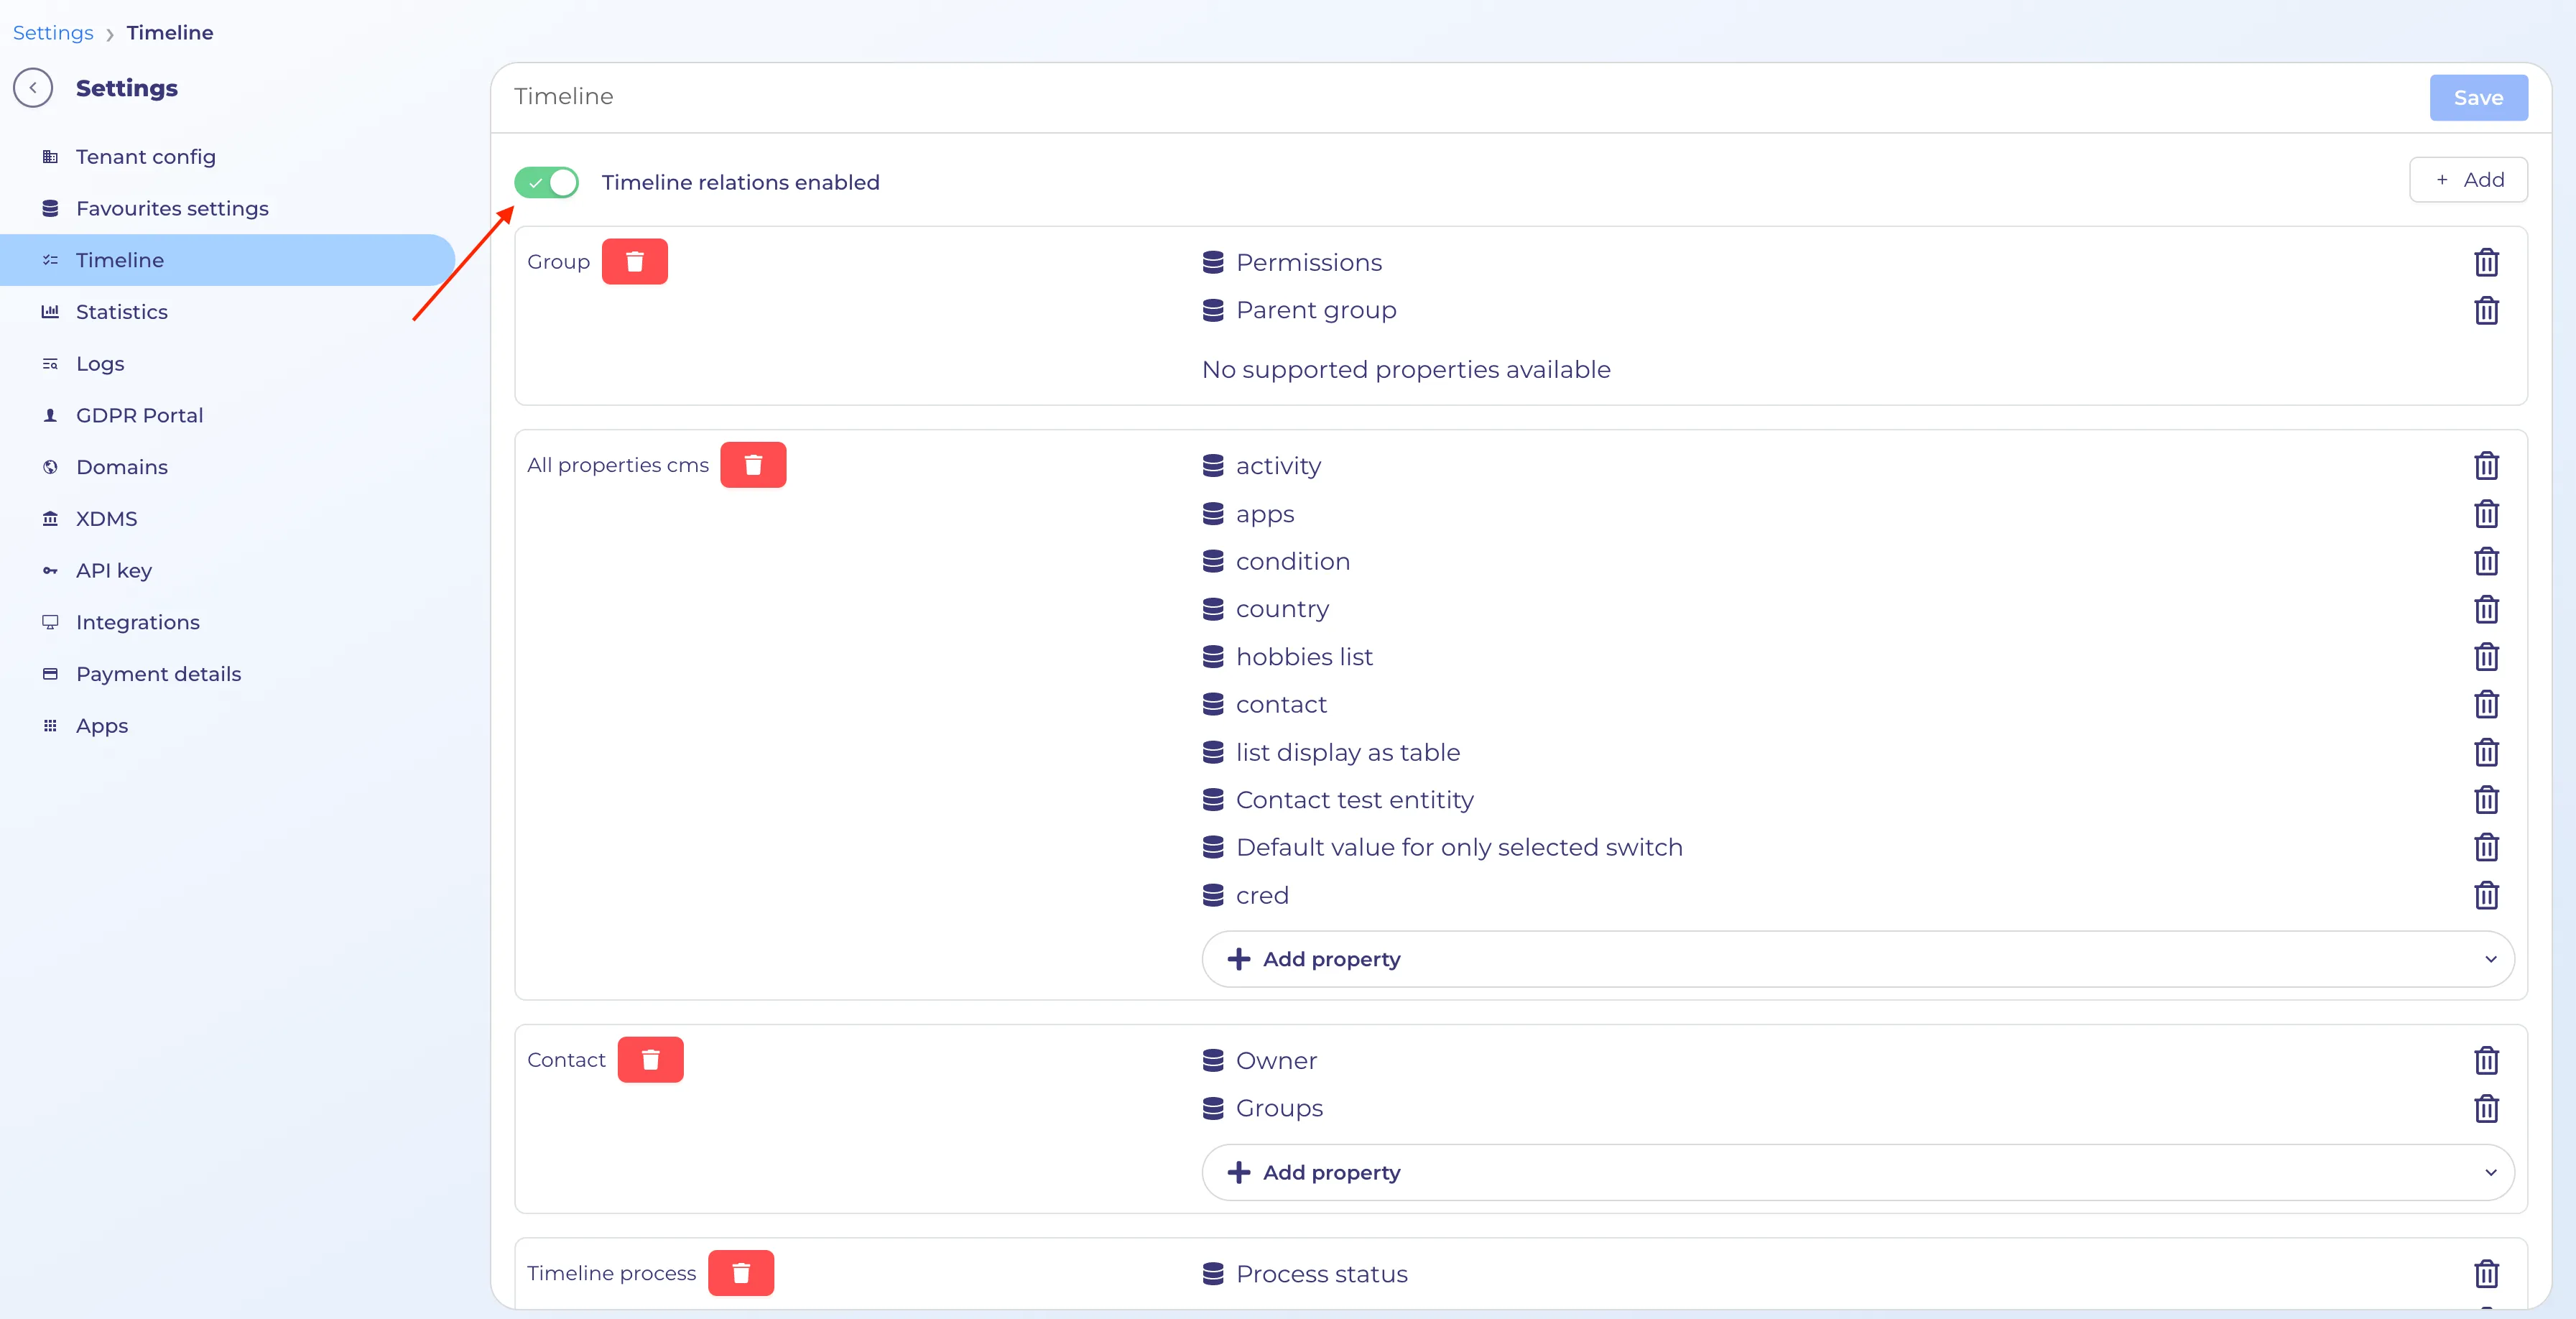
Task: Remove the Owner property
Action: (x=2486, y=1060)
